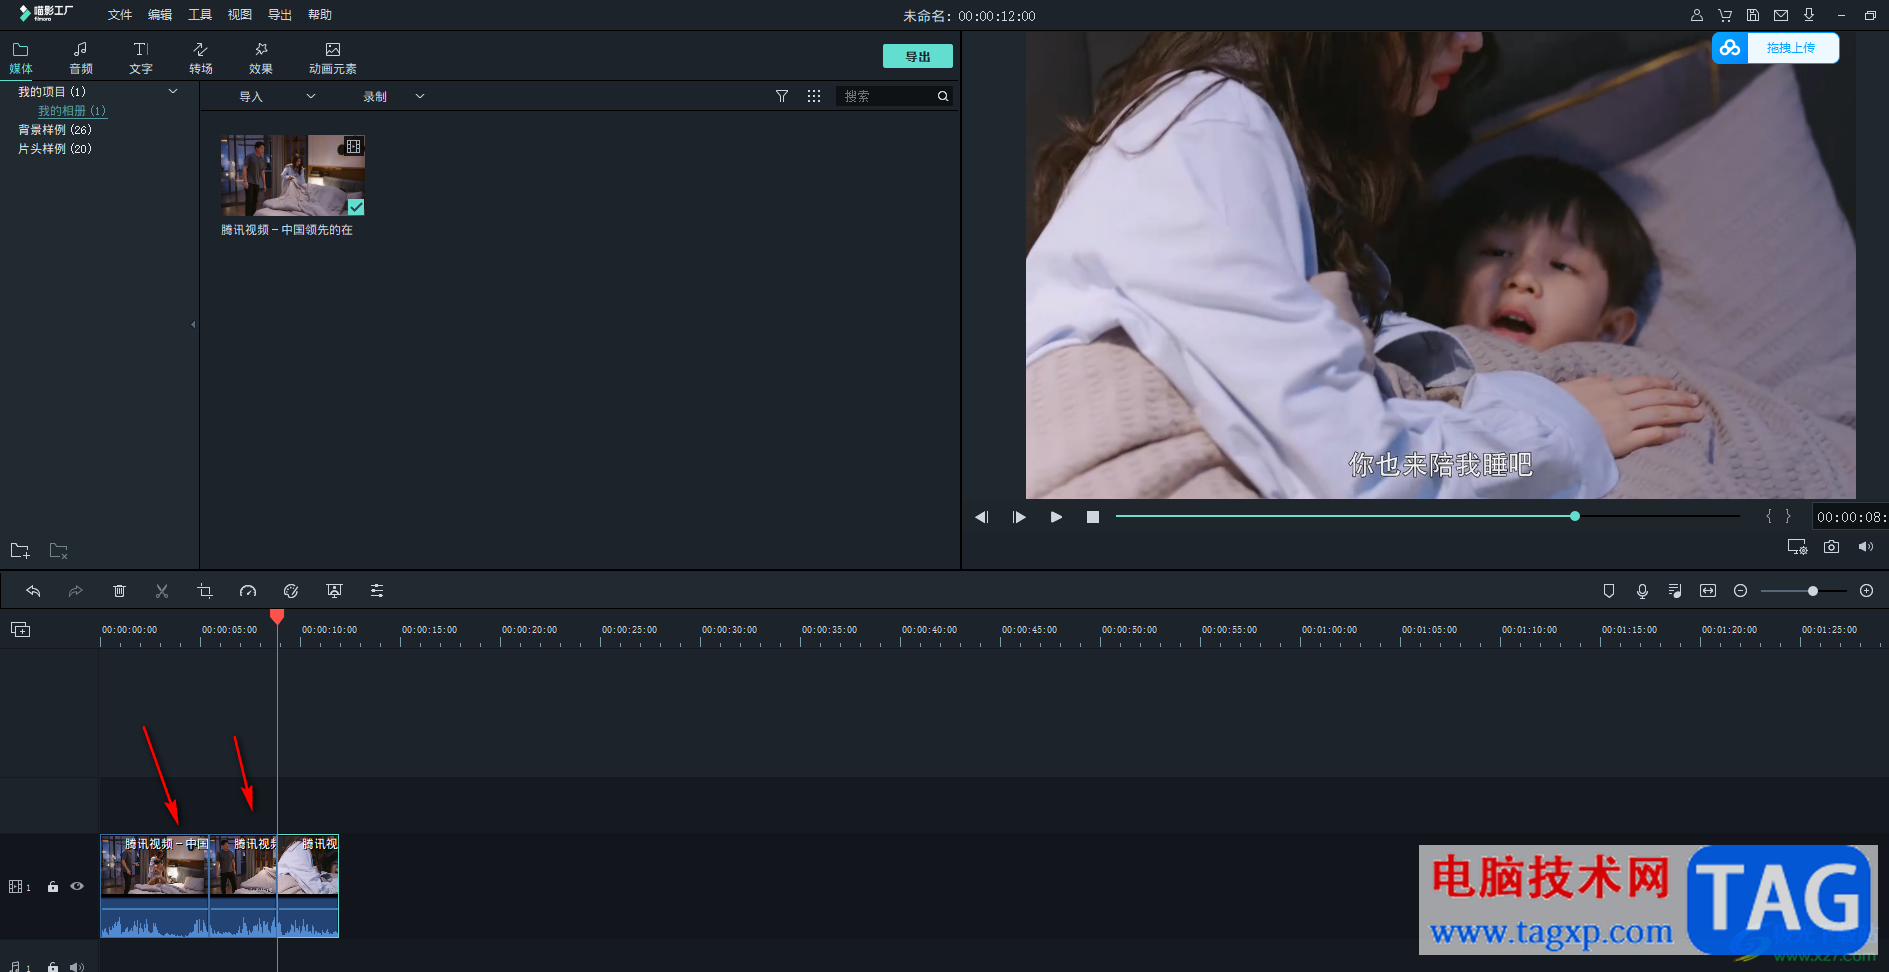Zoom out timeline with minus icon
Screen dimensions: 1889x972
tap(1740, 591)
